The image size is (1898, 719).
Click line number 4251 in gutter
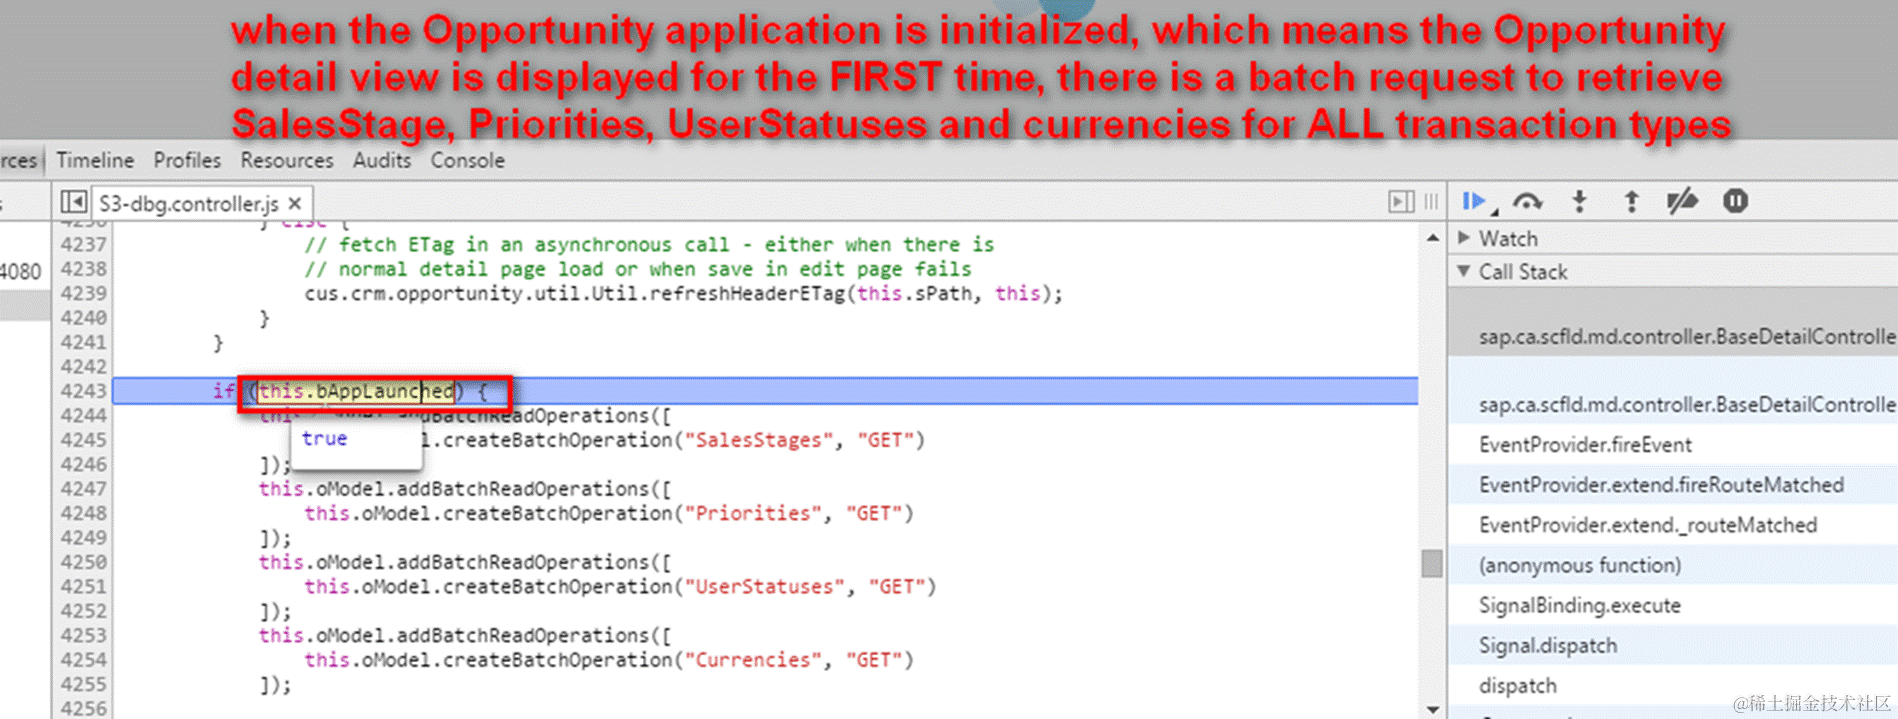[83, 586]
